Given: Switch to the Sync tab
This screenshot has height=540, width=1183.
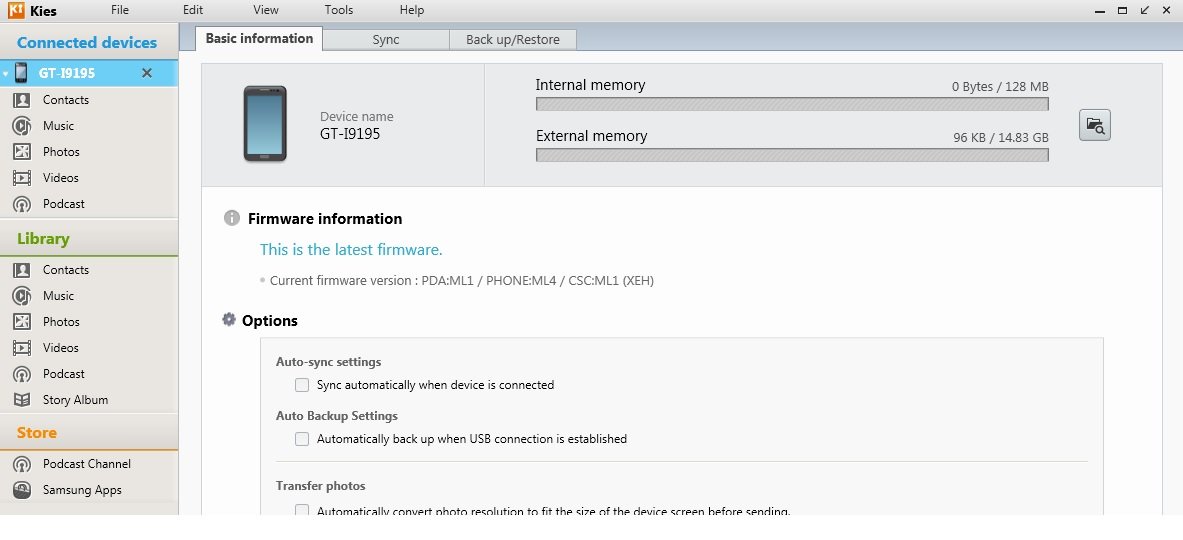Looking at the screenshot, I should (x=386, y=40).
